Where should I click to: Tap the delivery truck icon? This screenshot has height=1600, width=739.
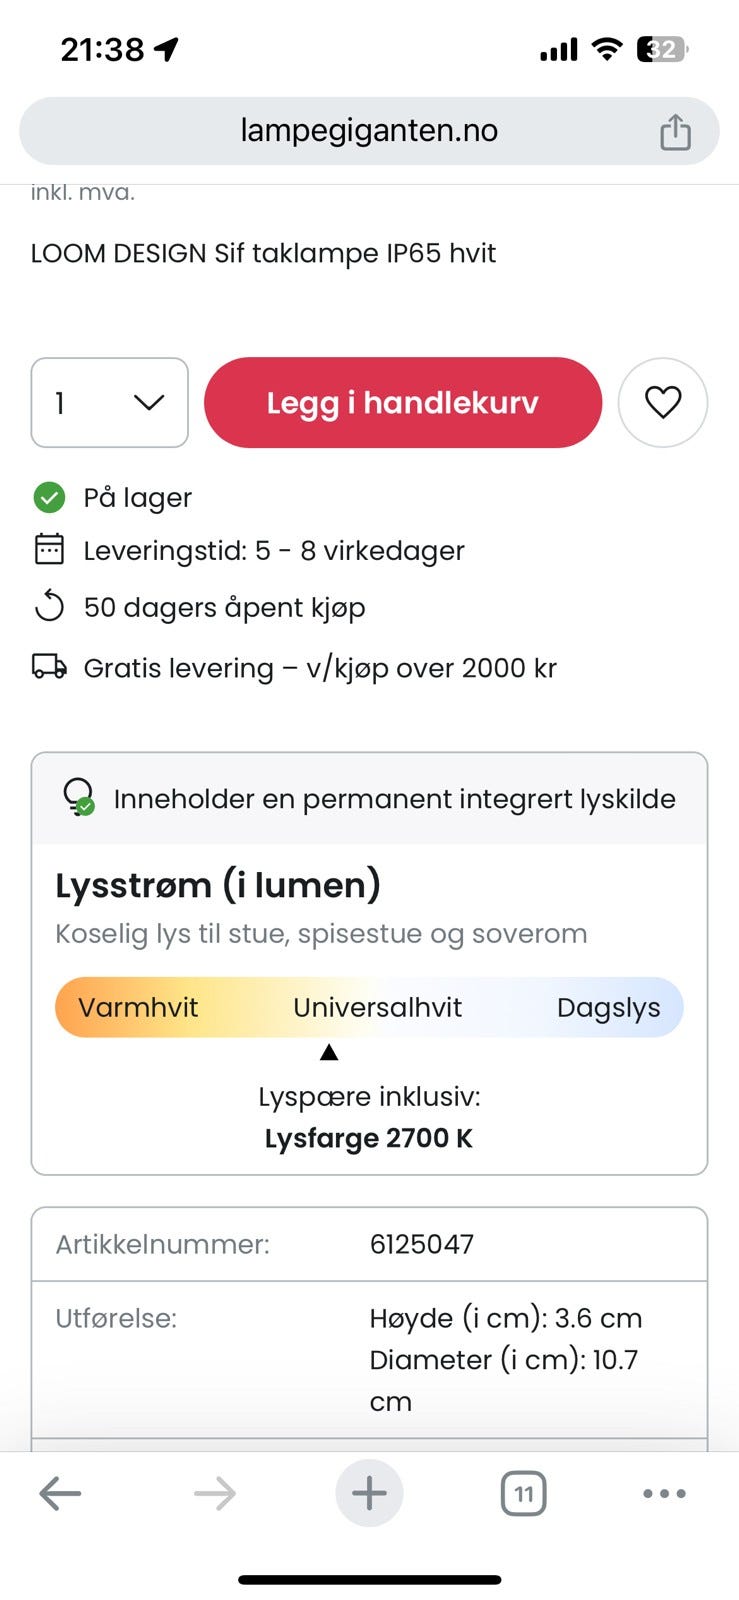pos(49,667)
